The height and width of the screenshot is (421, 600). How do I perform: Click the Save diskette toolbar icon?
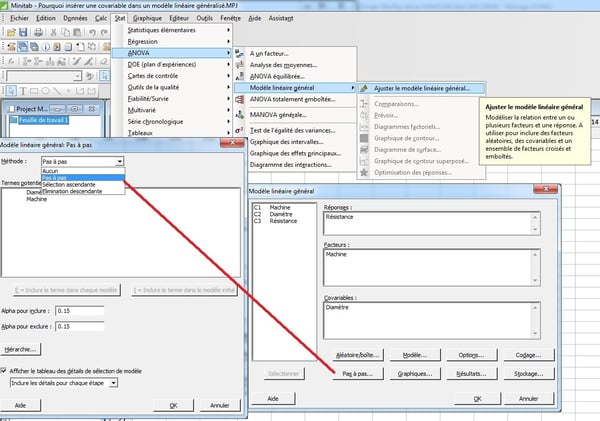pyautogui.click(x=23, y=33)
